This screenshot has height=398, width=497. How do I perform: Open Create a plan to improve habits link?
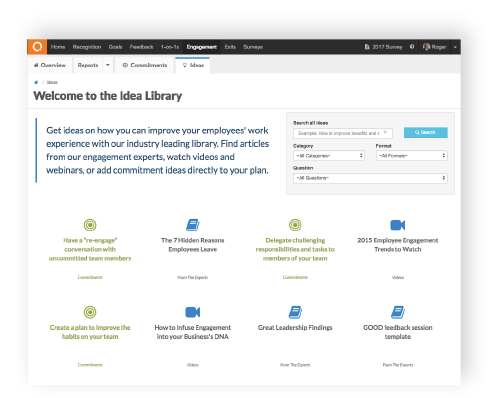coord(90,332)
